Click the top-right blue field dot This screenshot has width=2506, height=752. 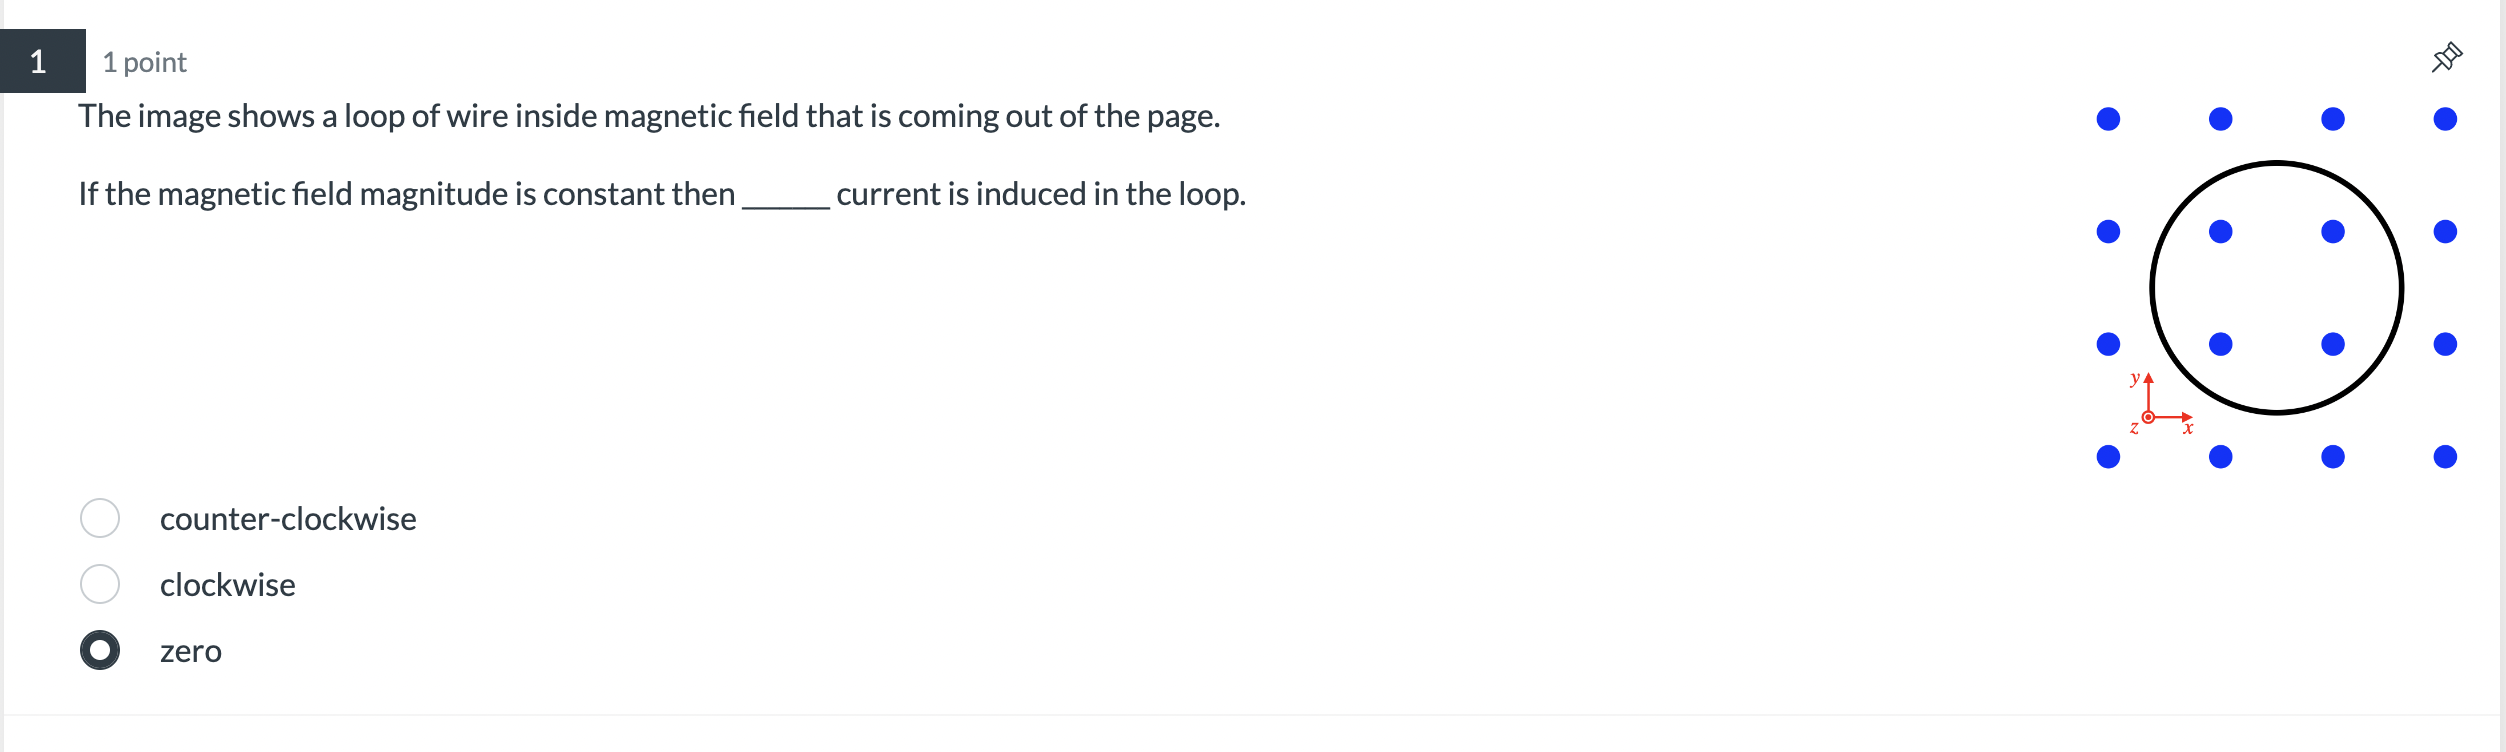pyautogui.click(x=2446, y=118)
